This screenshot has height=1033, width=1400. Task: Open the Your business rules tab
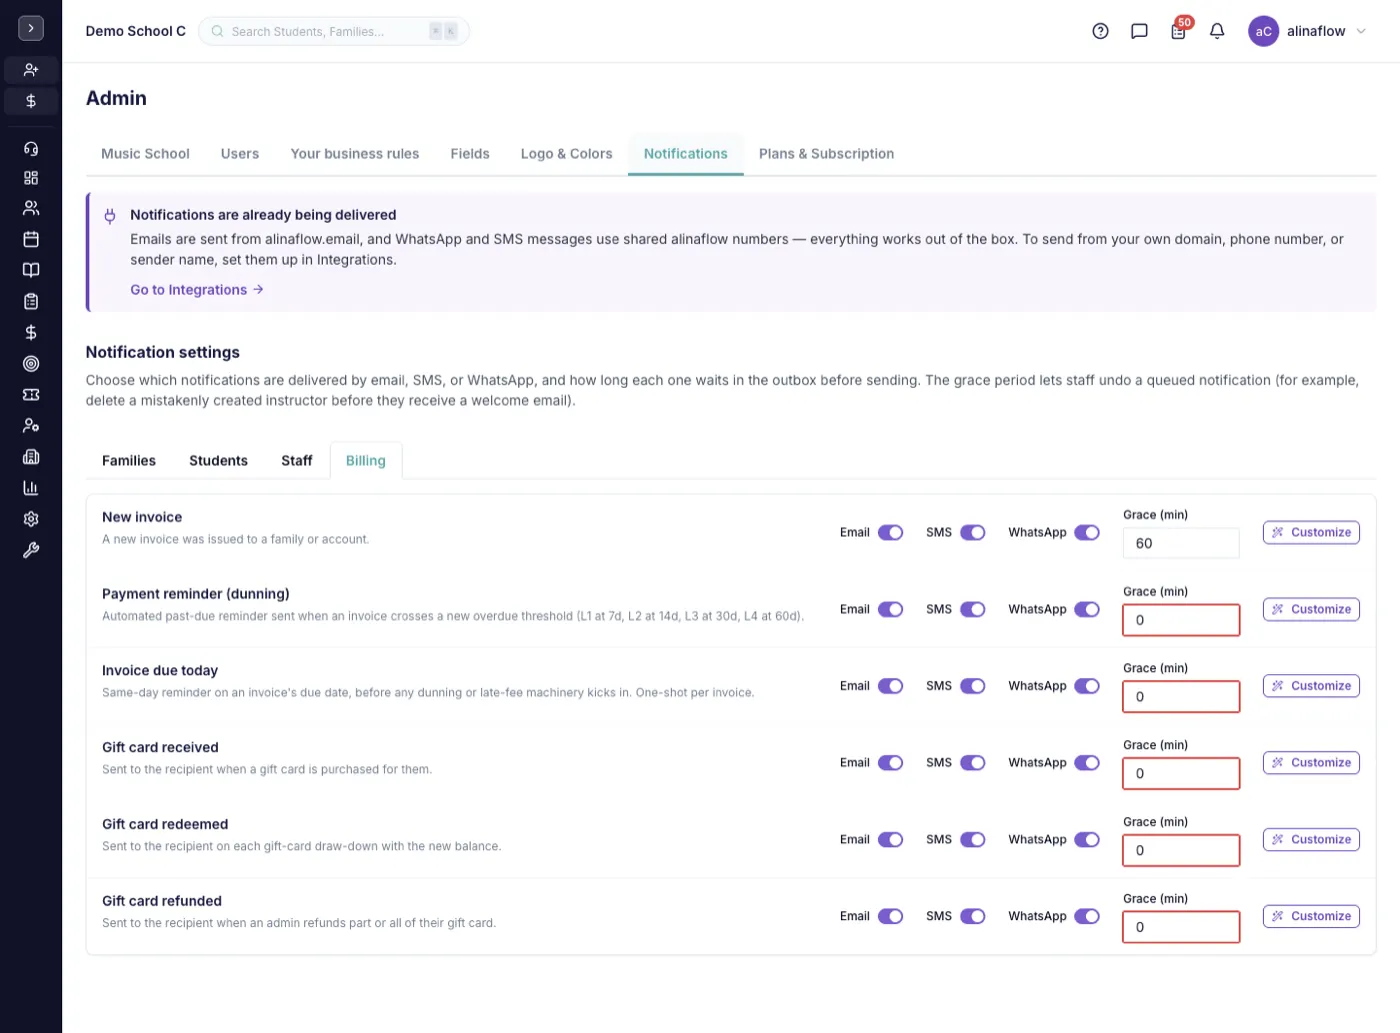[355, 154]
